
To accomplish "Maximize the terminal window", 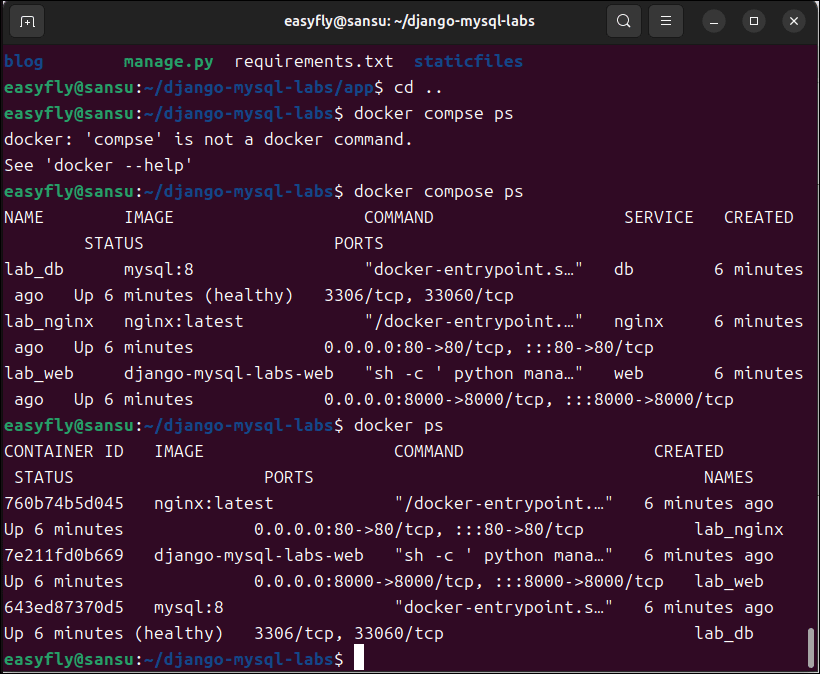I will [754, 21].
